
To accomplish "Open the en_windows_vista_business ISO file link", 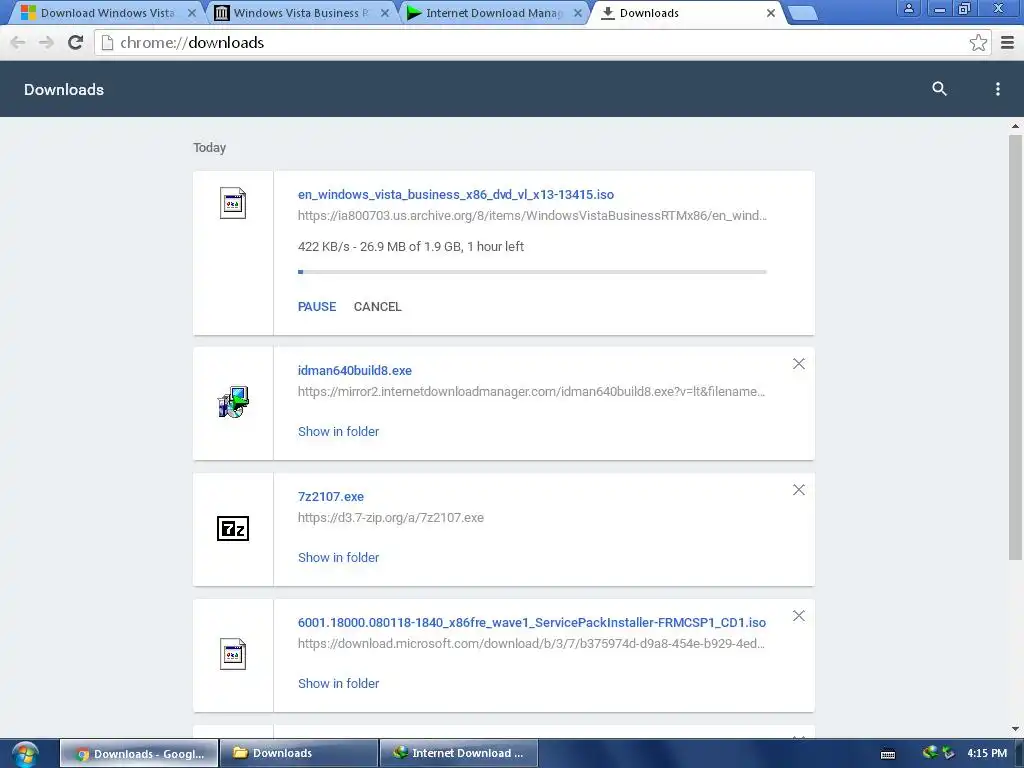I will [x=456, y=195].
